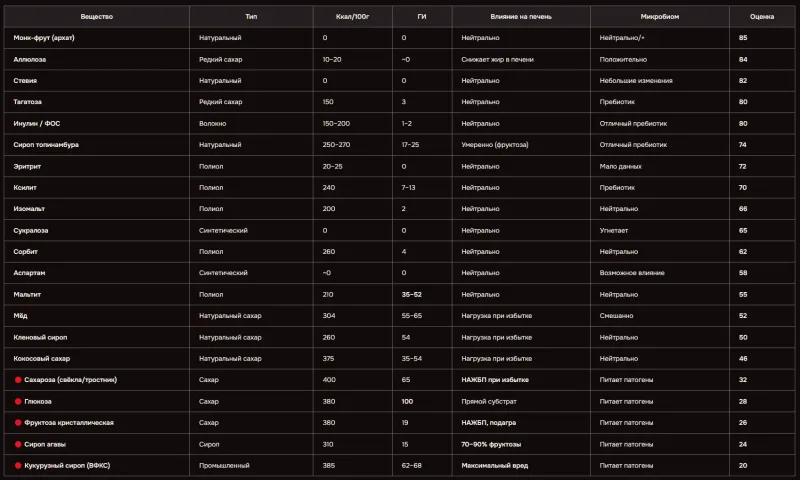800x480 pixels.
Task: Click the Влияние на печень header
Action: point(521,17)
